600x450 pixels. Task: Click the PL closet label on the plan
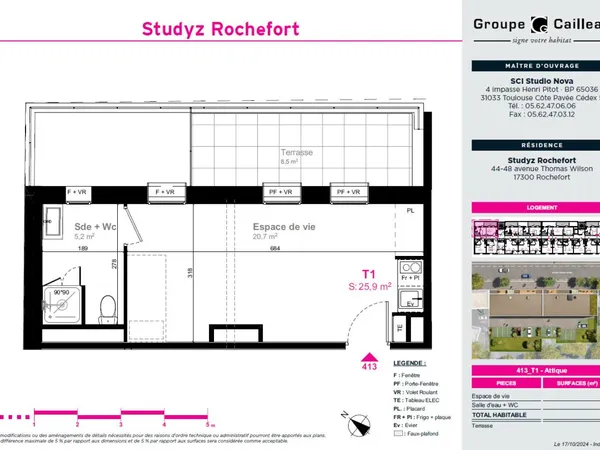[410, 211]
